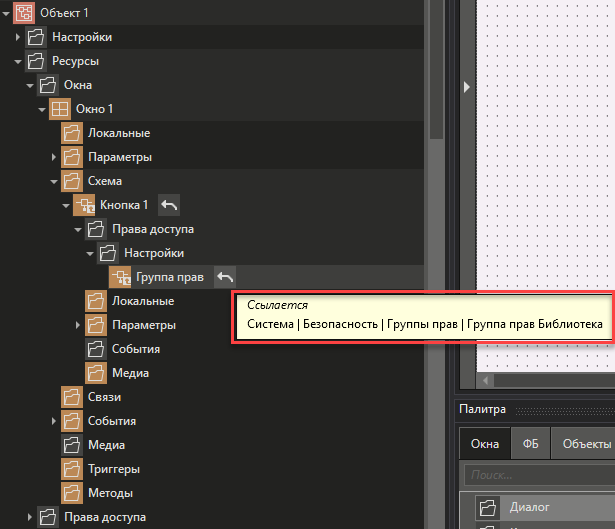Click the Группа прав node icon
The height and width of the screenshot is (529, 615).
(x=119, y=277)
